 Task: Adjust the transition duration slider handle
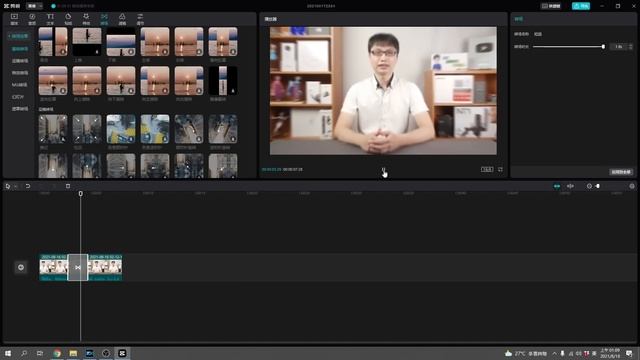point(603,47)
